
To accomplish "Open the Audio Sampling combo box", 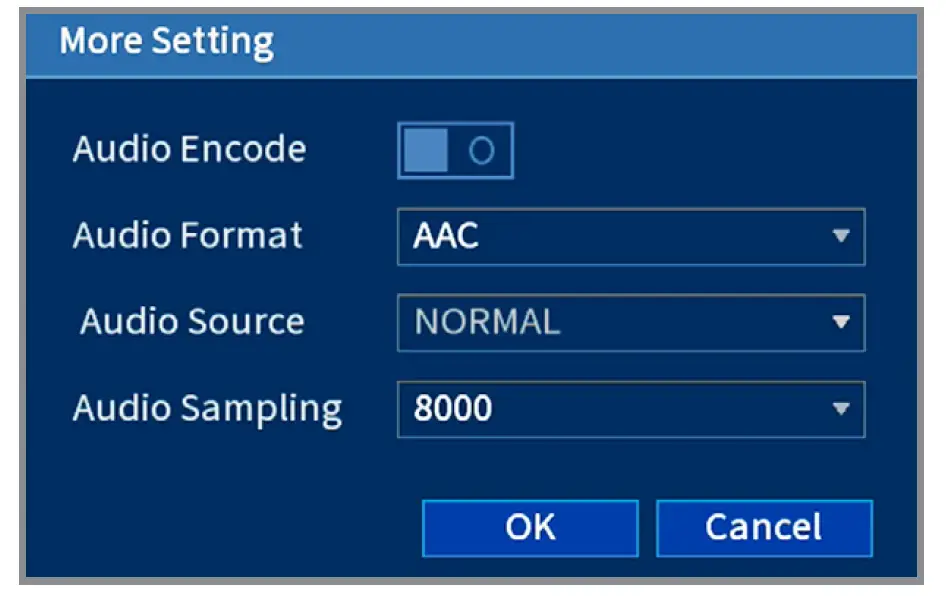I will tap(630, 408).
